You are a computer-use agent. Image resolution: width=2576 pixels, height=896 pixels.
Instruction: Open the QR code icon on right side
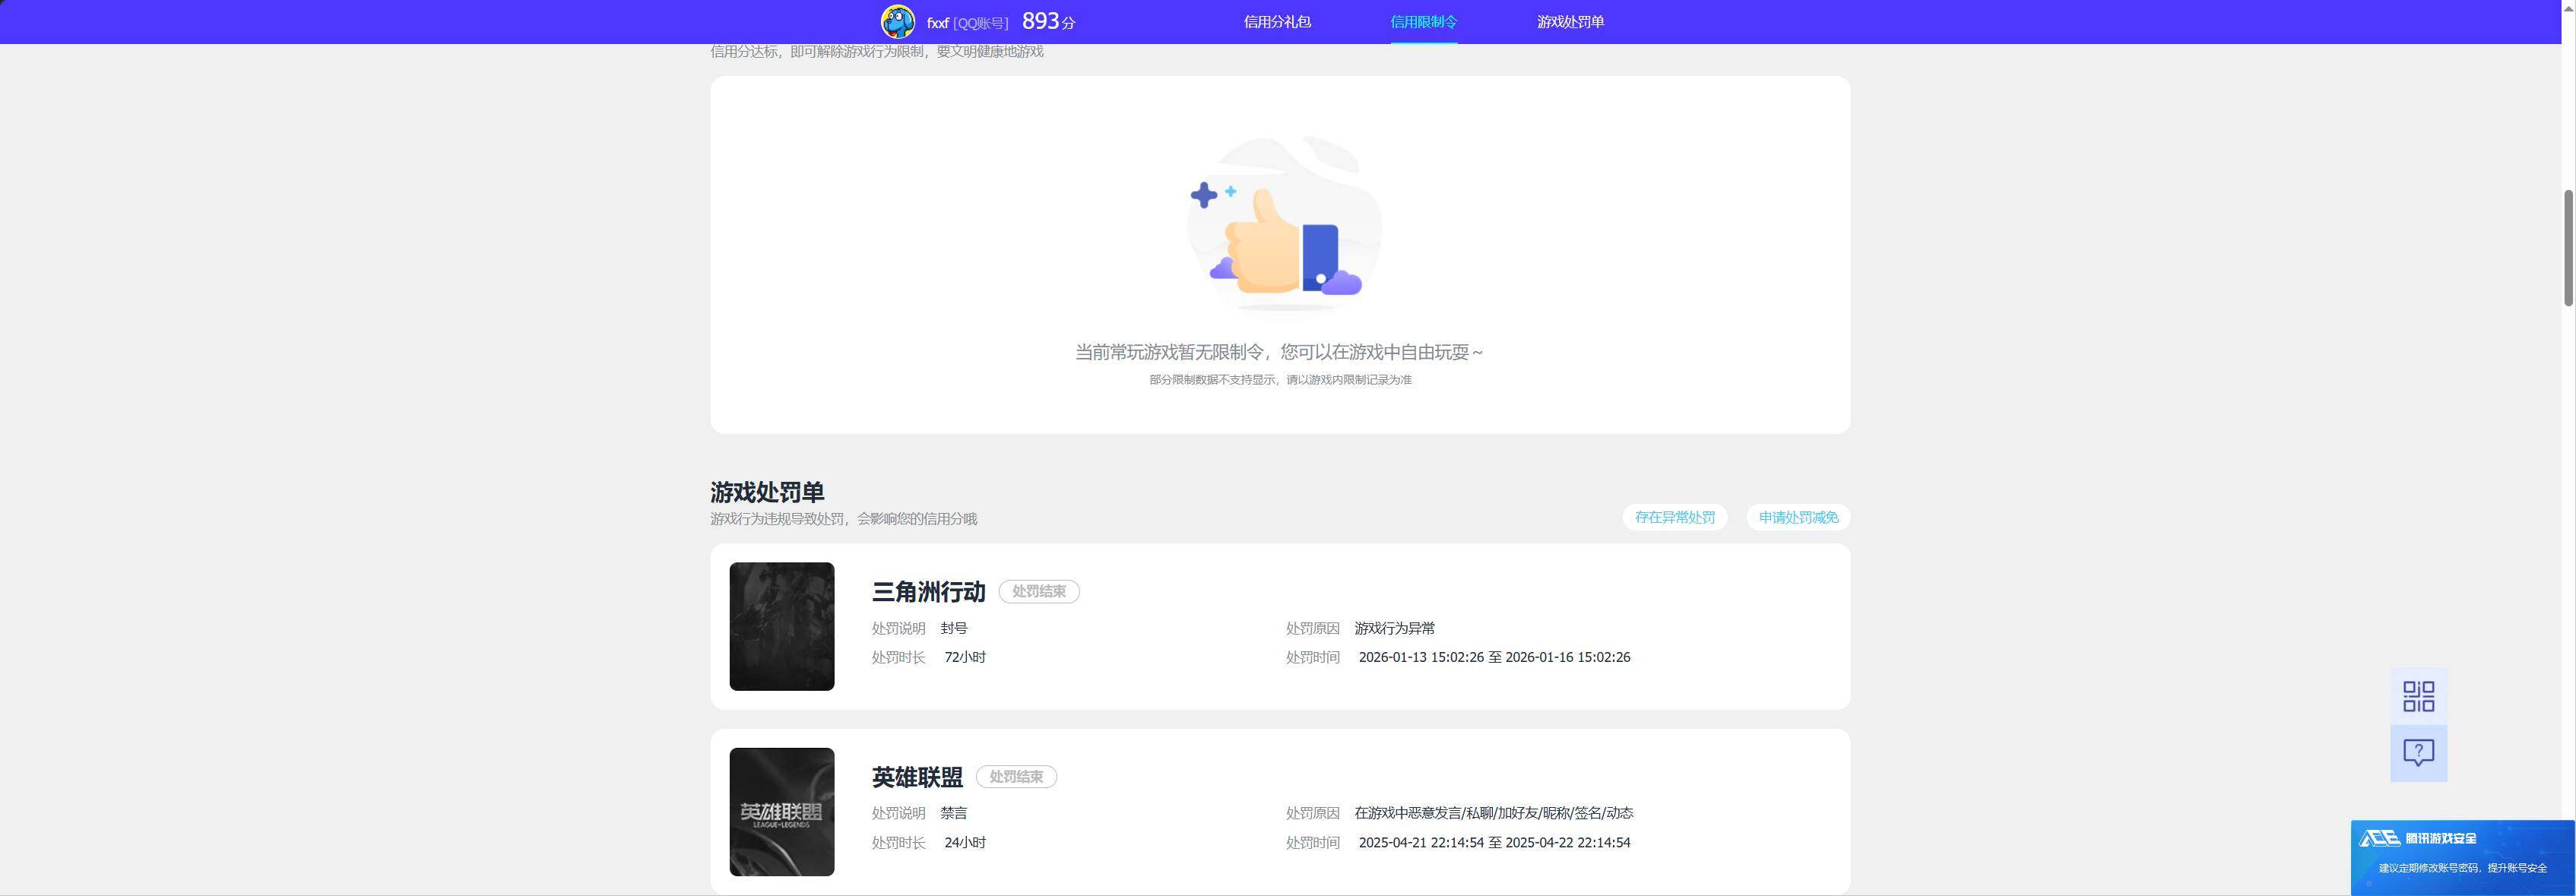(2418, 696)
